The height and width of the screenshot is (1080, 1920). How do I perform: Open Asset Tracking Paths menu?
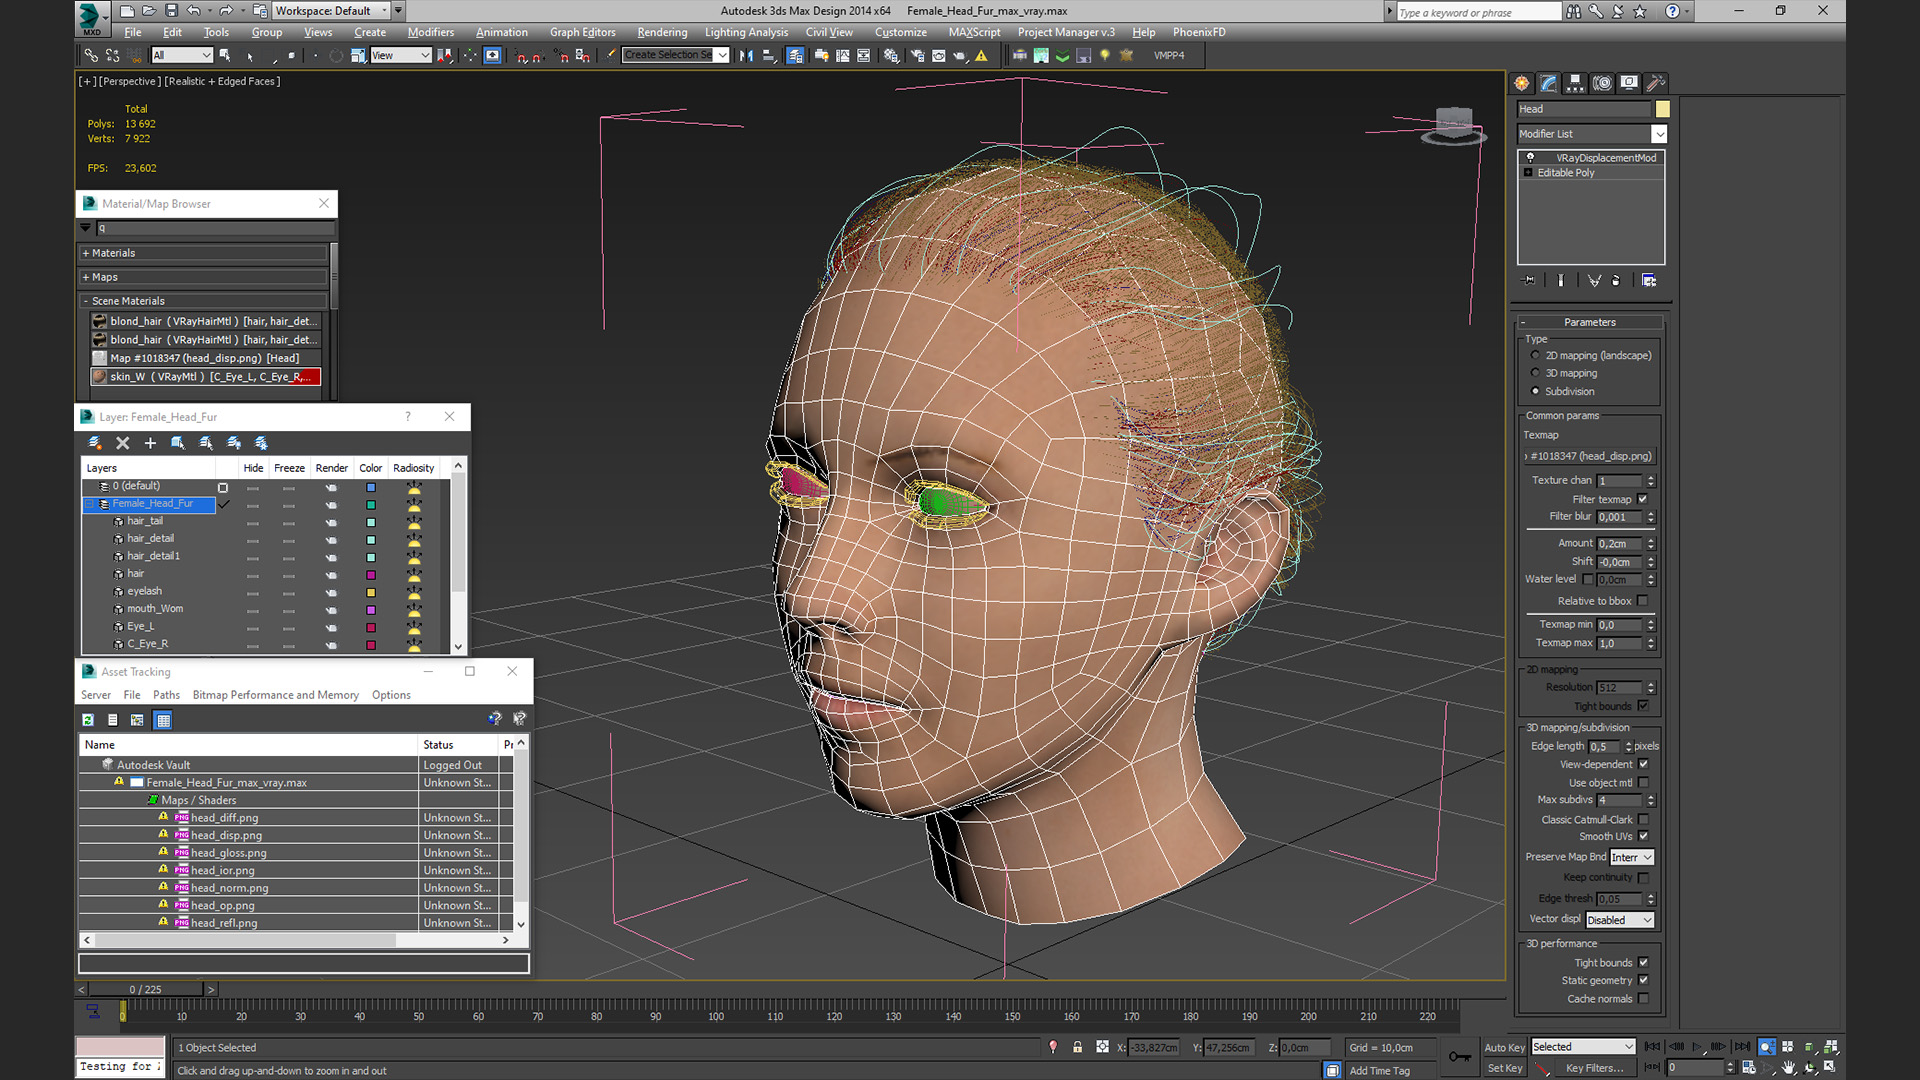click(166, 695)
